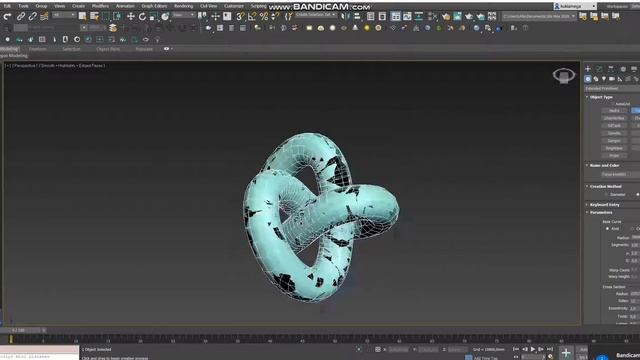Click the Mirror tool icon
The width and height of the screenshot is (640, 360).
click(346, 16)
